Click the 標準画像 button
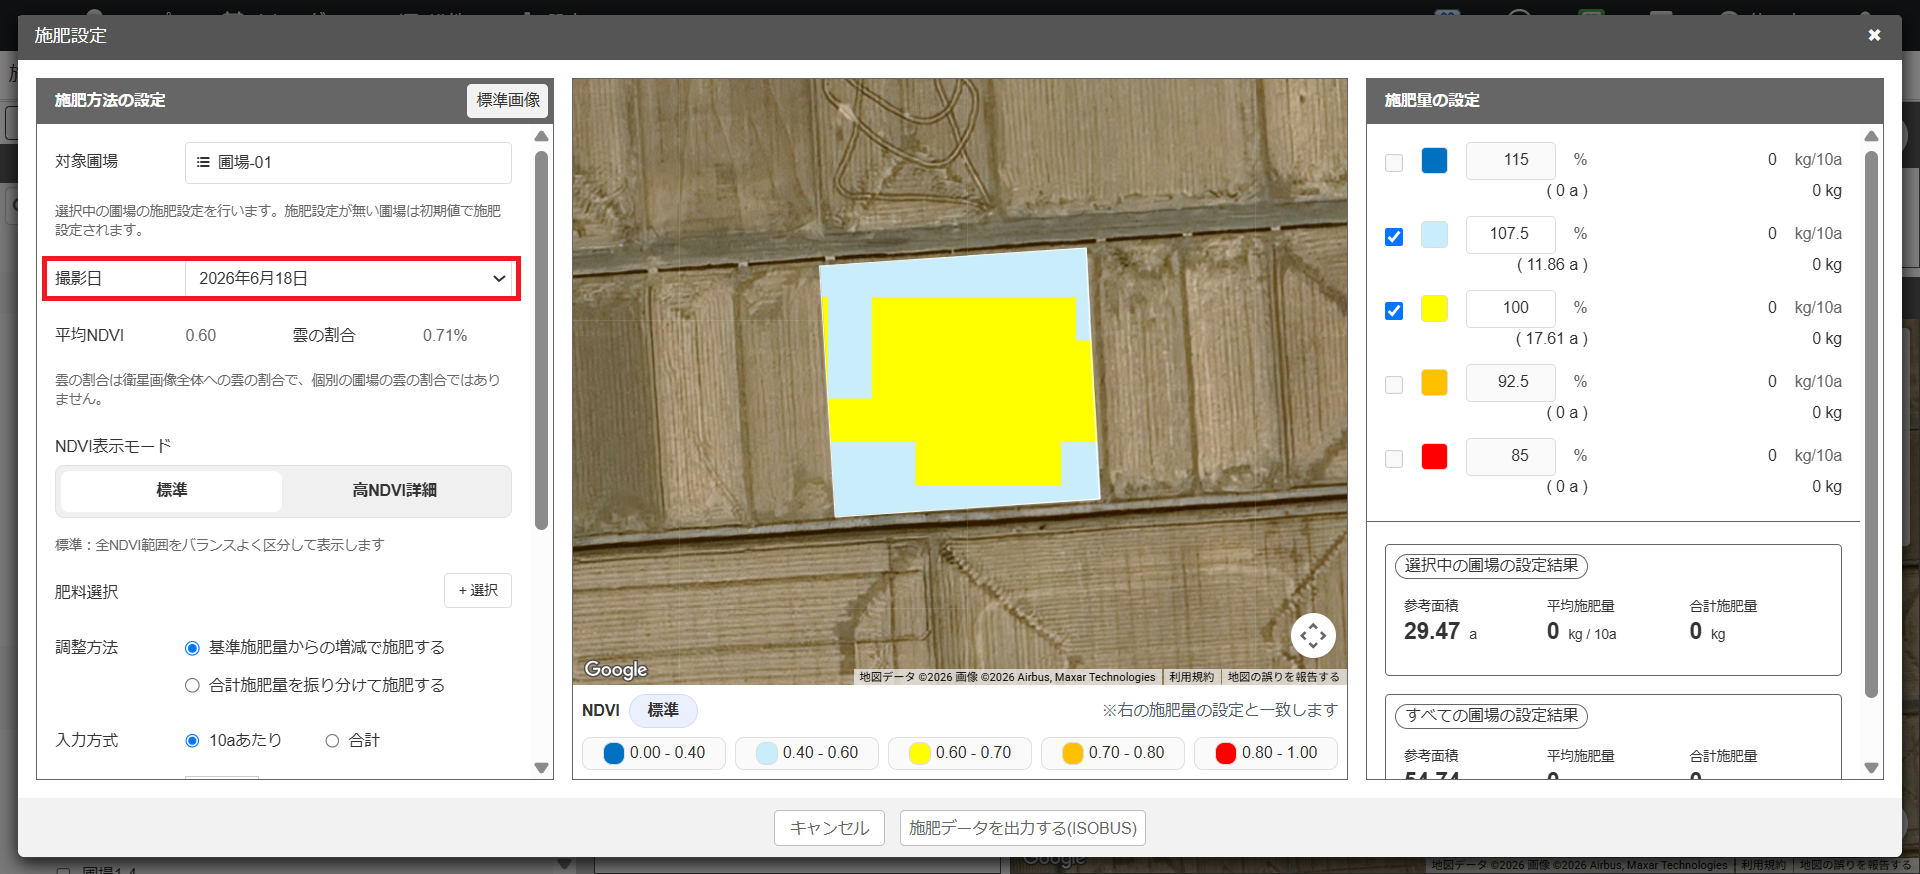Image resolution: width=1920 pixels, height=874 pixels. point(508,100)
